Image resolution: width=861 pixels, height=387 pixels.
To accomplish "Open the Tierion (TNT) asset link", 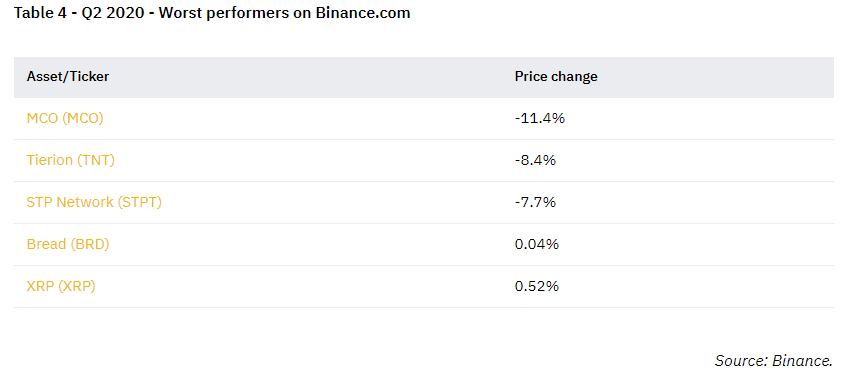I will (x=70, y=160).
